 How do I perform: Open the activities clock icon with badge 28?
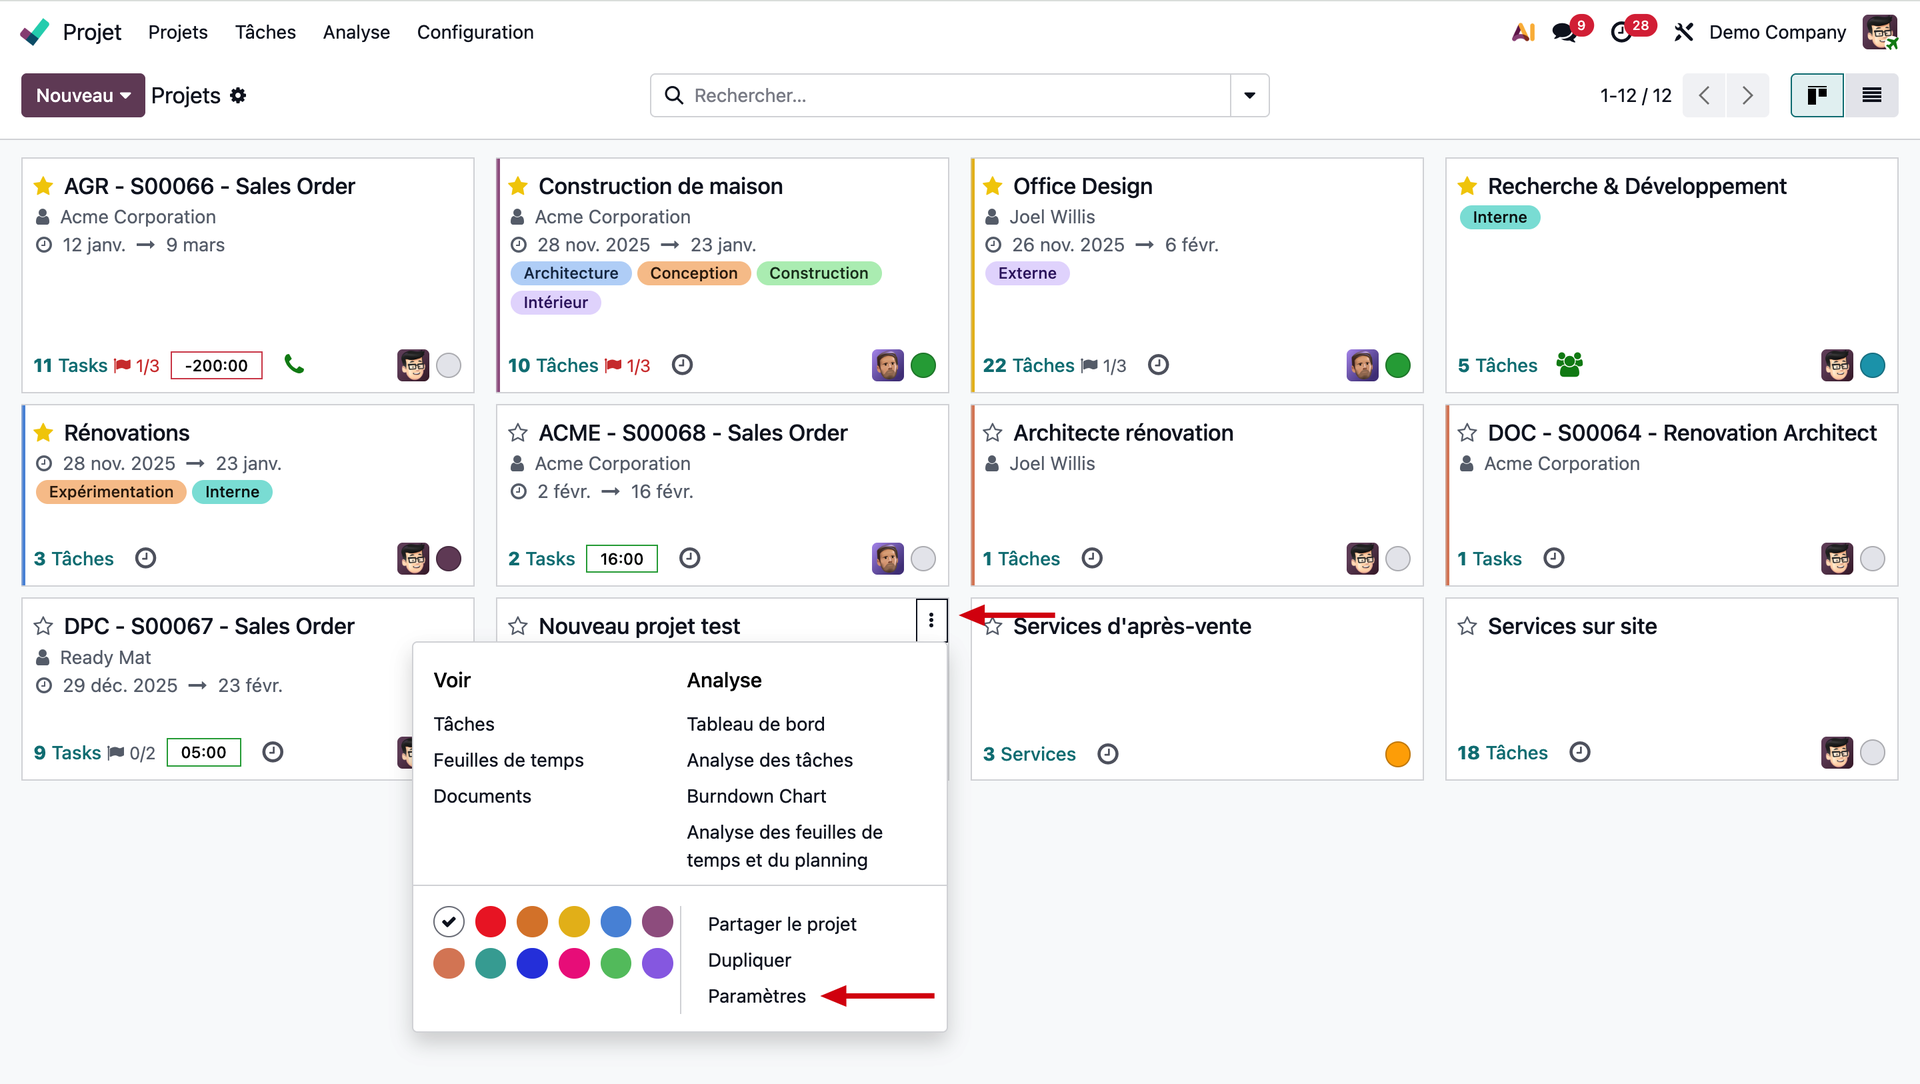[1622, 32]
